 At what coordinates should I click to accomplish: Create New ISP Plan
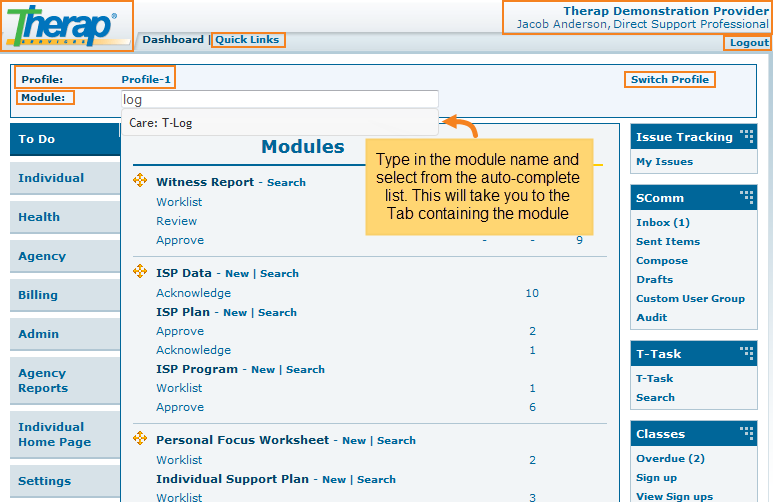(235, 313)
